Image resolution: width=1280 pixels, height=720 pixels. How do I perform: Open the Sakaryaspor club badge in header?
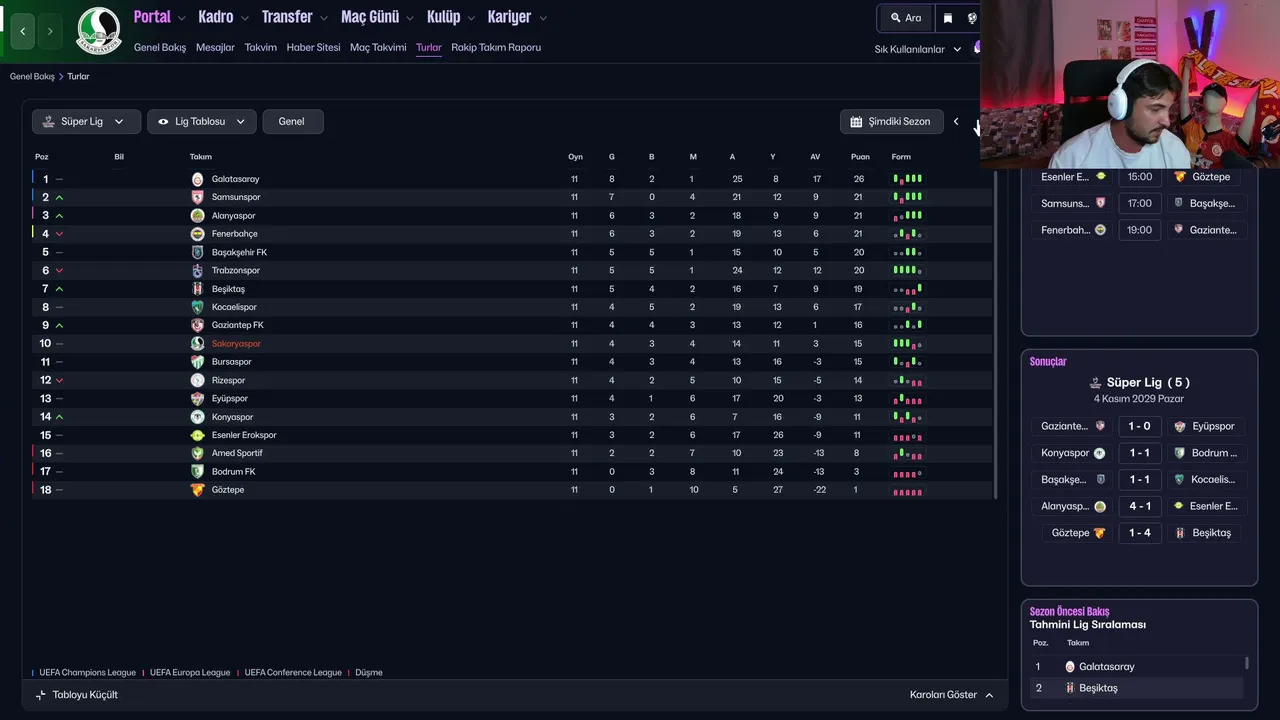click(98, 31)
